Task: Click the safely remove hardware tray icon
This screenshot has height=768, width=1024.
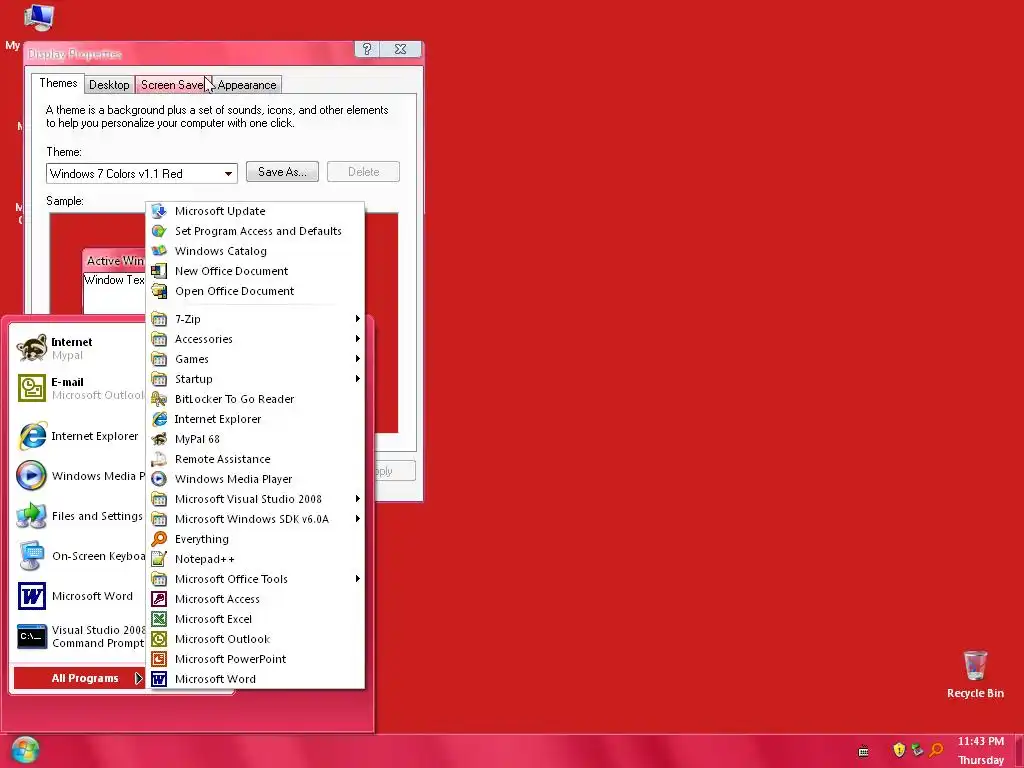Action: click(x=918, y=750)
